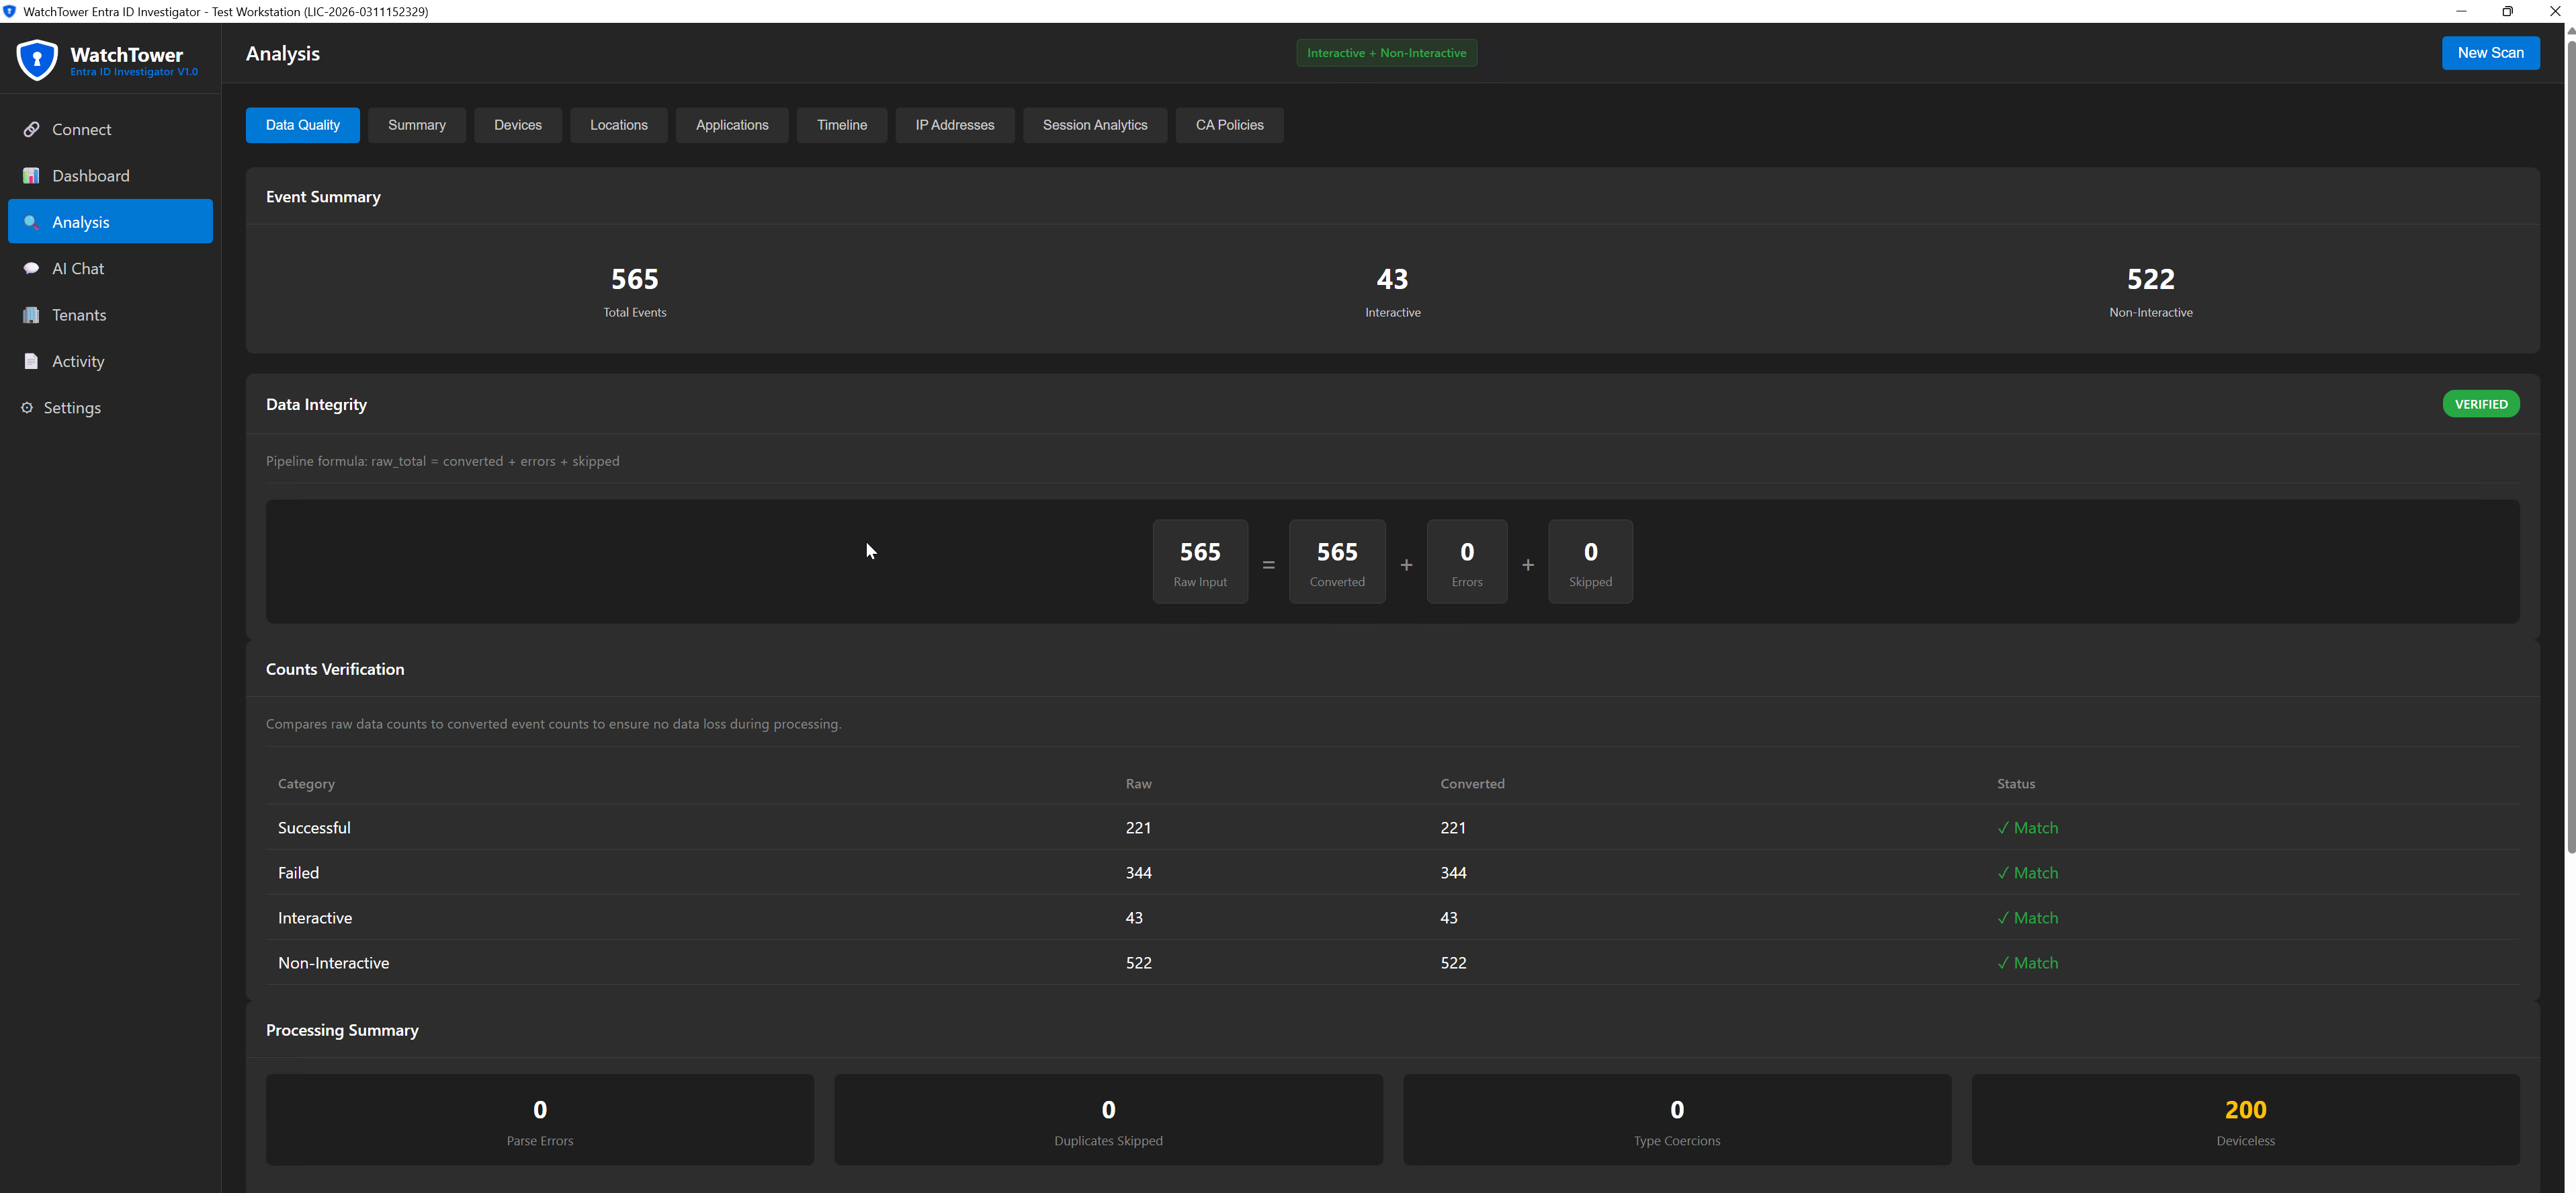Open the Devices tab
This screenshot has height=1193, width=2576.
pyautogui.click(x=518, y=124)
